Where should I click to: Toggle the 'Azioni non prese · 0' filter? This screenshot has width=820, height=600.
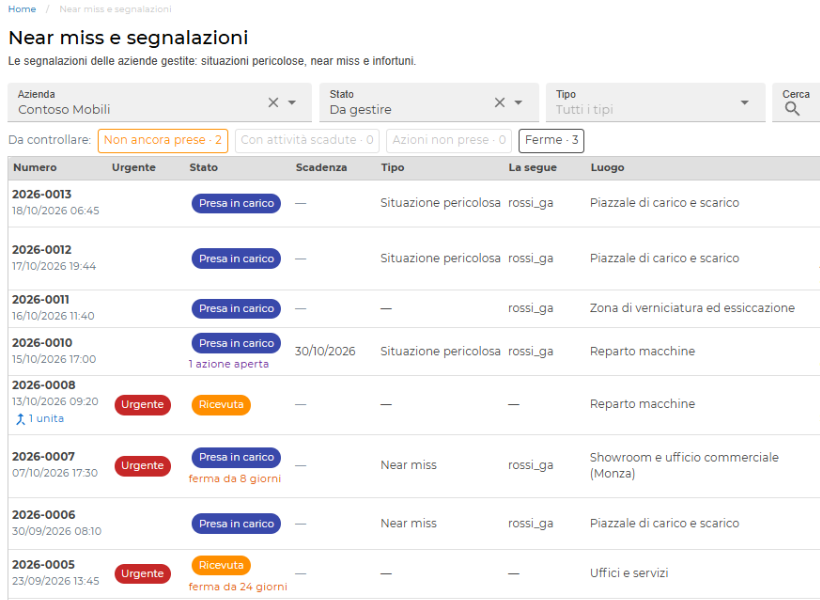coord(449,140)
